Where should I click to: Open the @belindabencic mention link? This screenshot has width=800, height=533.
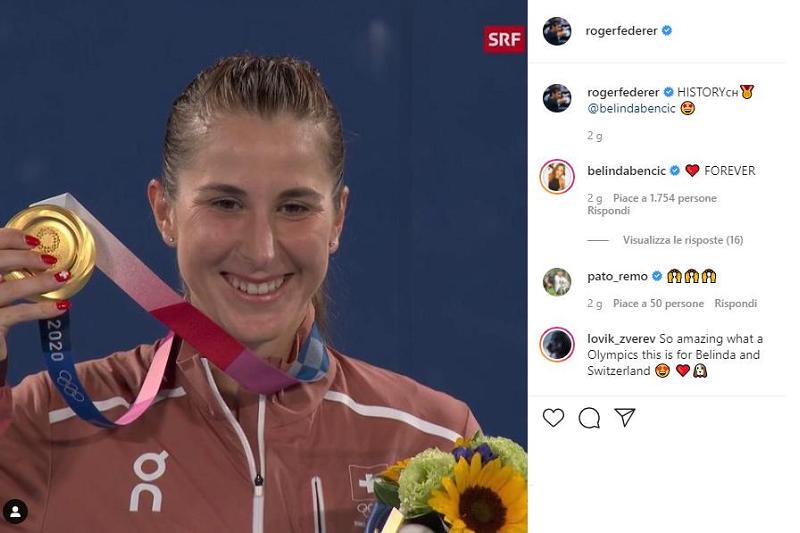(632, 108)
